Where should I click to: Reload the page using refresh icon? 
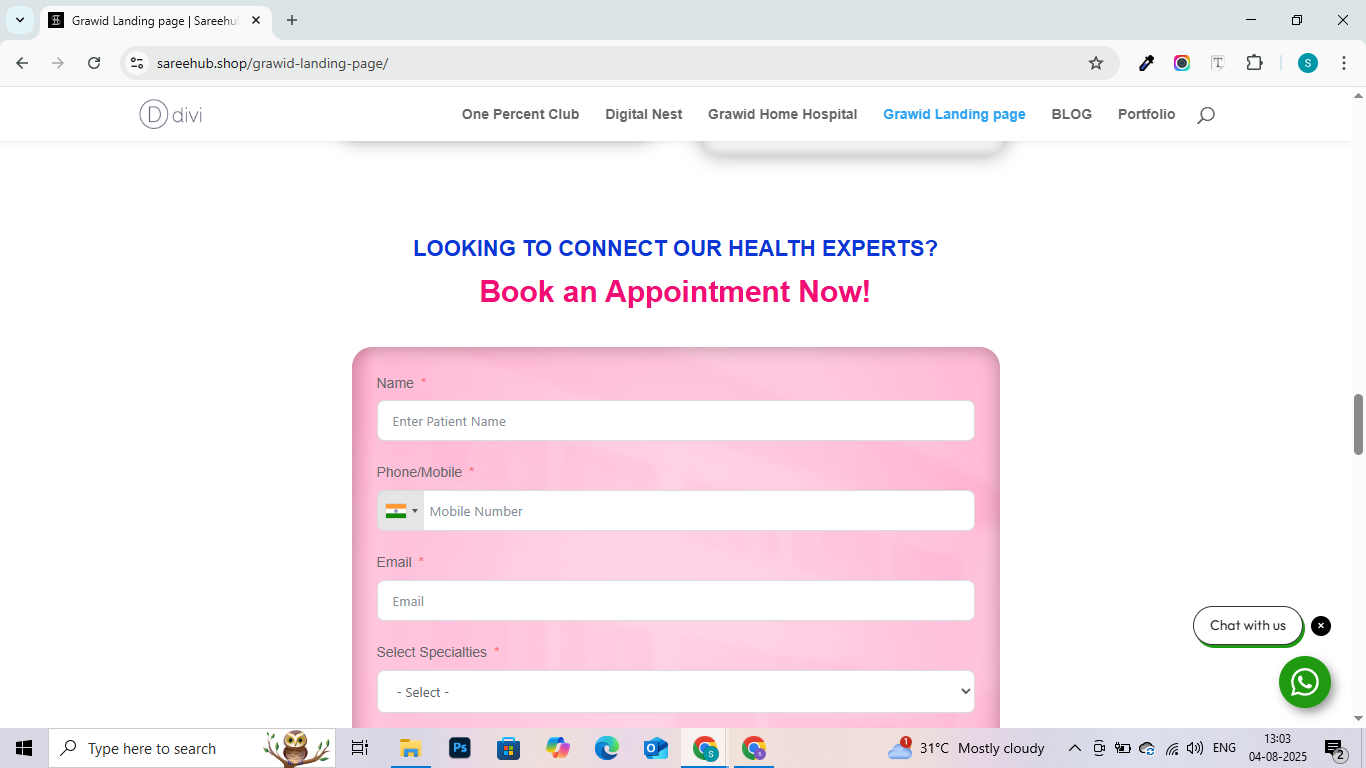94,63
